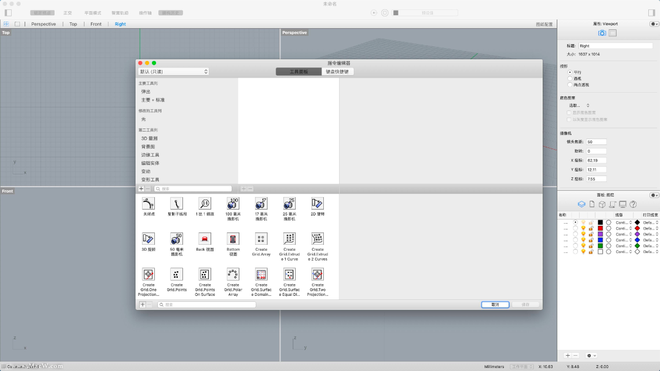The image size is (660, 371).
Task: Select the Create Grid.Points command icon
Action: 176,275
